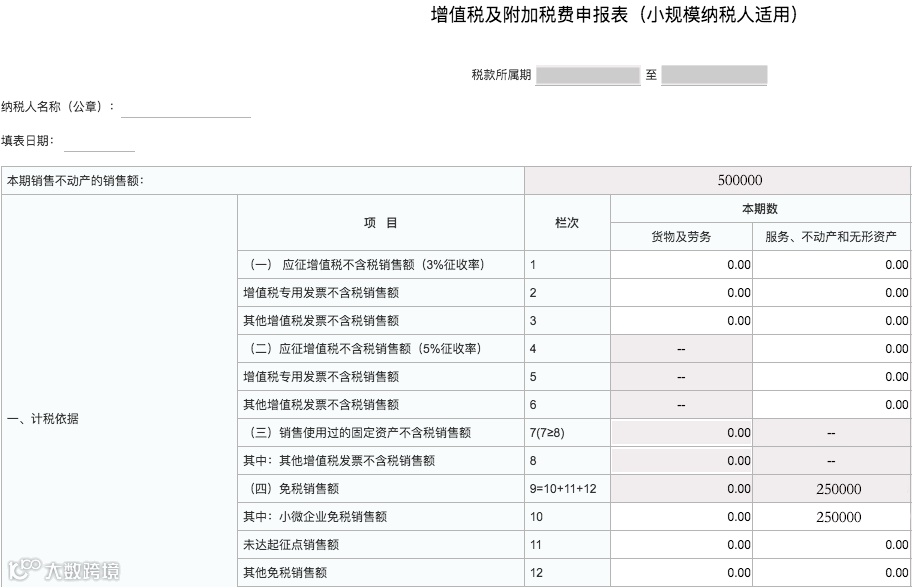This screenshot has width=912, height=588.
Task: Click row 9 免税销售额 250000 cell
Action: coord(832,489)
